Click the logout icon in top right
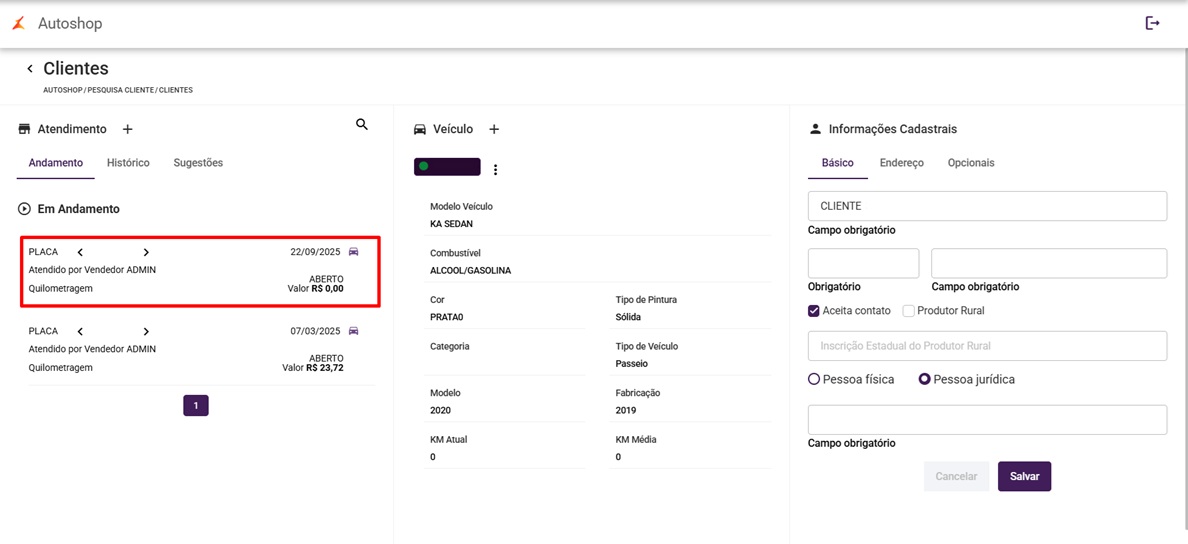This screenshot has height=544, width=1188. 1152,23
